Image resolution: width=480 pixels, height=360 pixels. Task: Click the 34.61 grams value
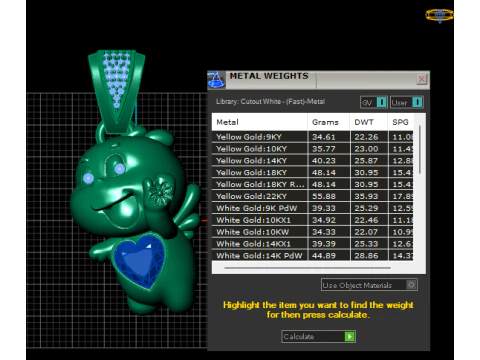pyautogui.click(x=324, y=137)
